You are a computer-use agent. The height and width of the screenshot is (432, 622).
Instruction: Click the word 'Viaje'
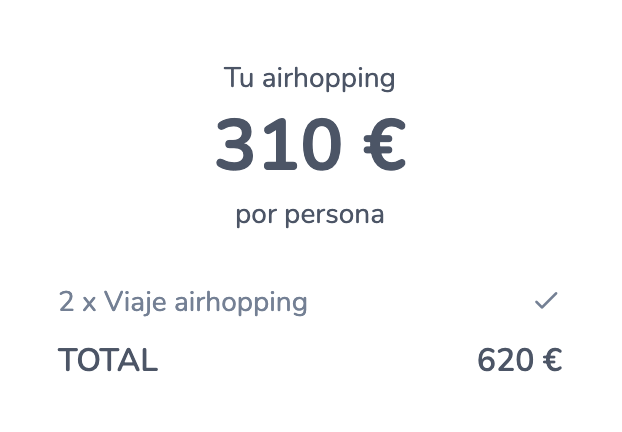[135, 302]
